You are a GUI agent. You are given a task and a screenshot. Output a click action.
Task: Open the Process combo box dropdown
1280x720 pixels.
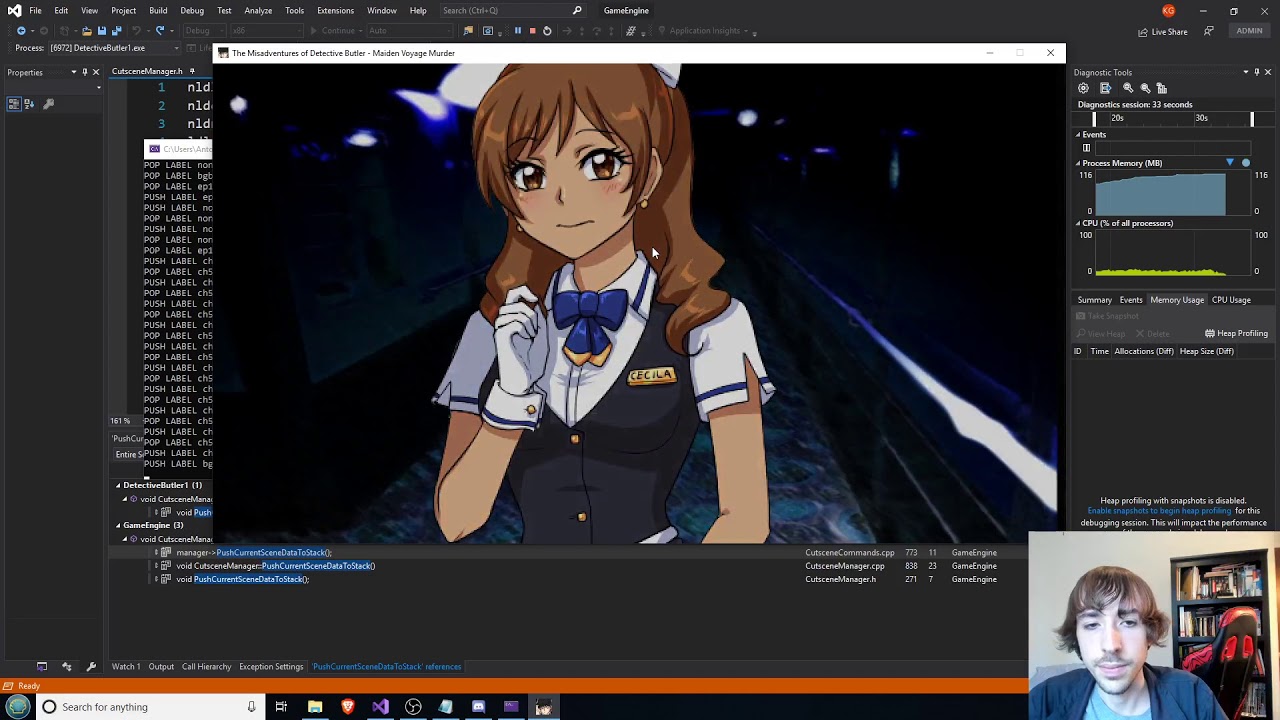(x=176, y=48)
